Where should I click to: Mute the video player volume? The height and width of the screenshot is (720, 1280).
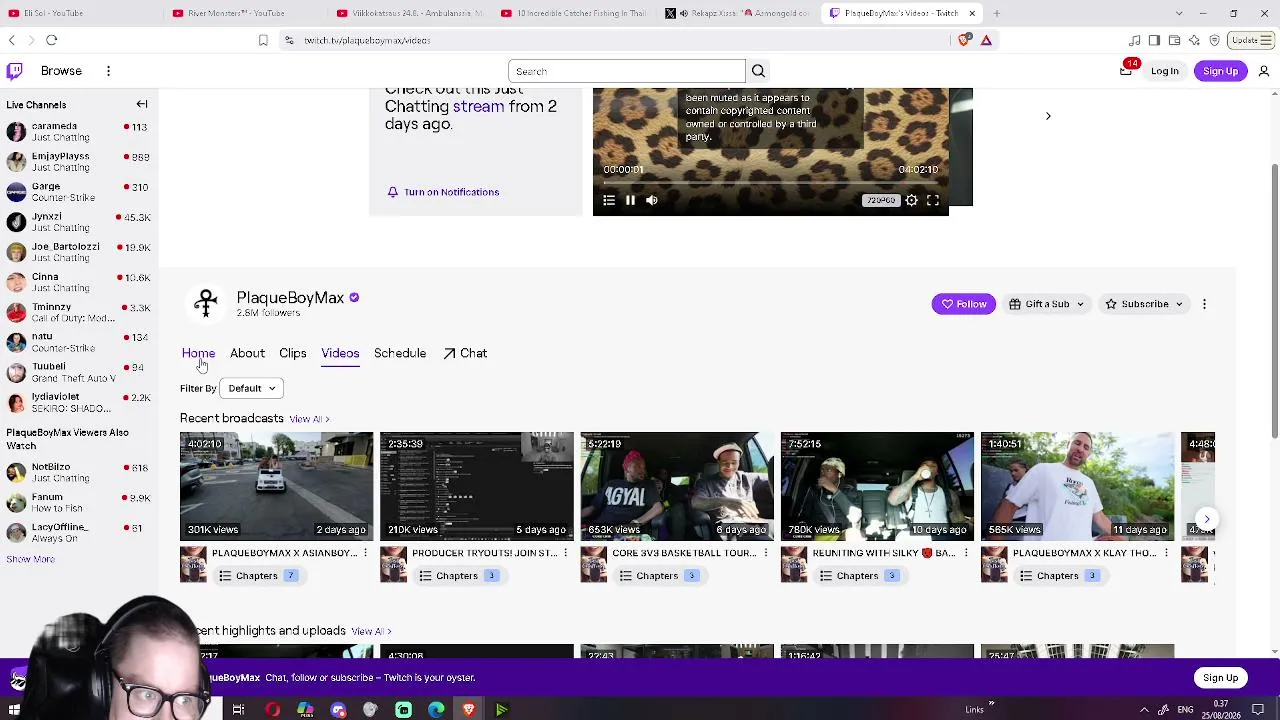(652, 200)
